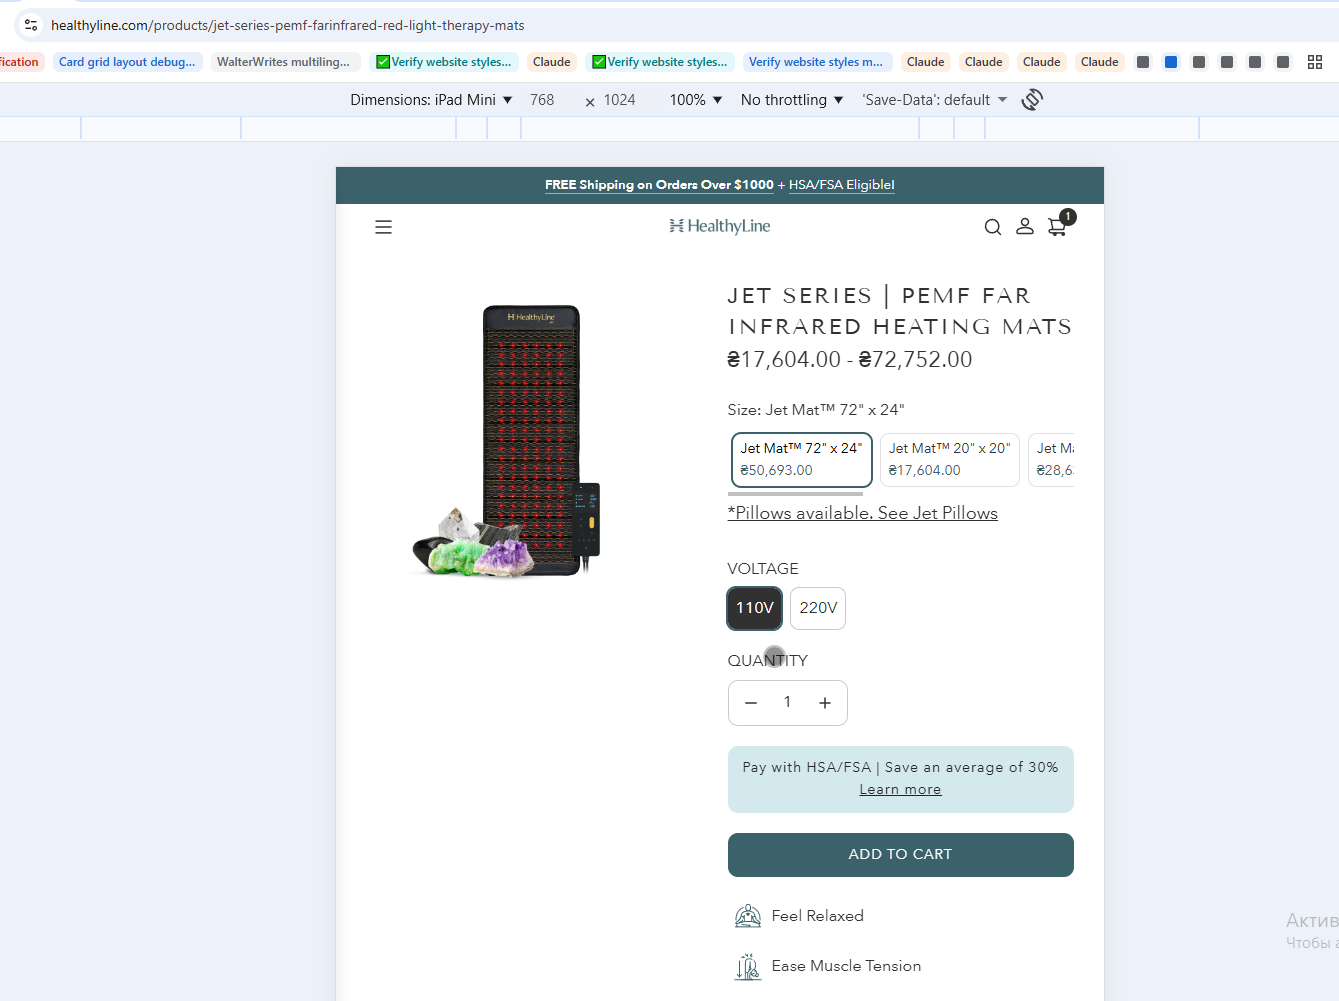This screenshot has width=1339, height=1001.
Task: Increase quantity with plus button
Action: [x=825, y=703]
